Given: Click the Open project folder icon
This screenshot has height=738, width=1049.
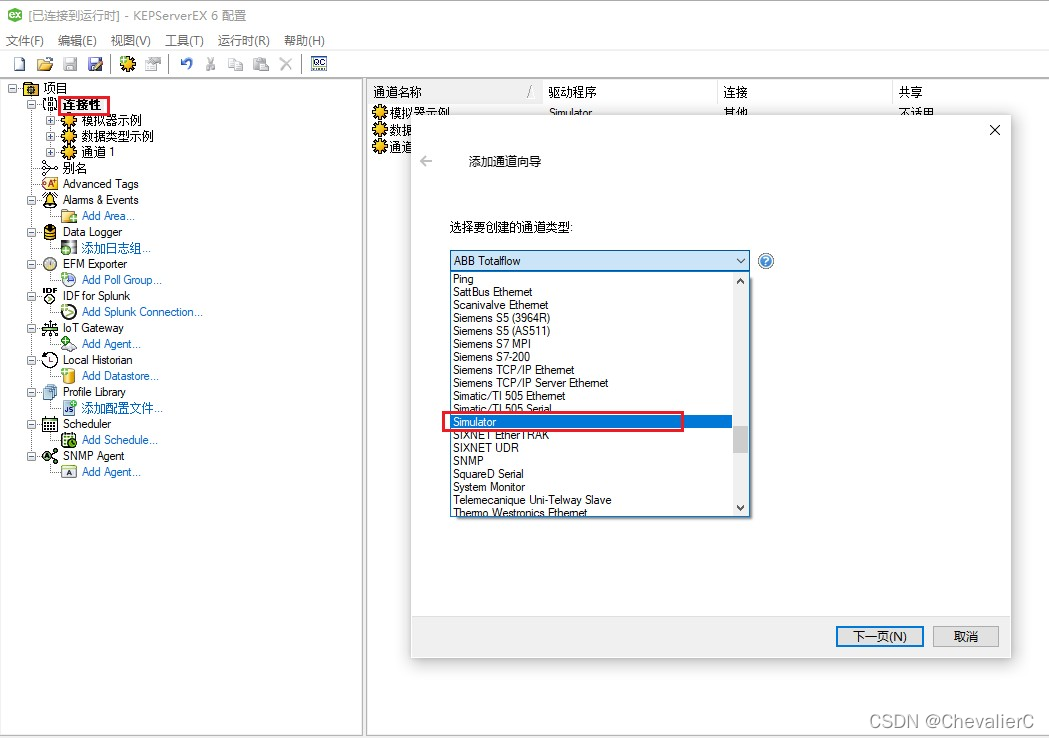Looking at the screenshot, I should (x=45, y=64).
